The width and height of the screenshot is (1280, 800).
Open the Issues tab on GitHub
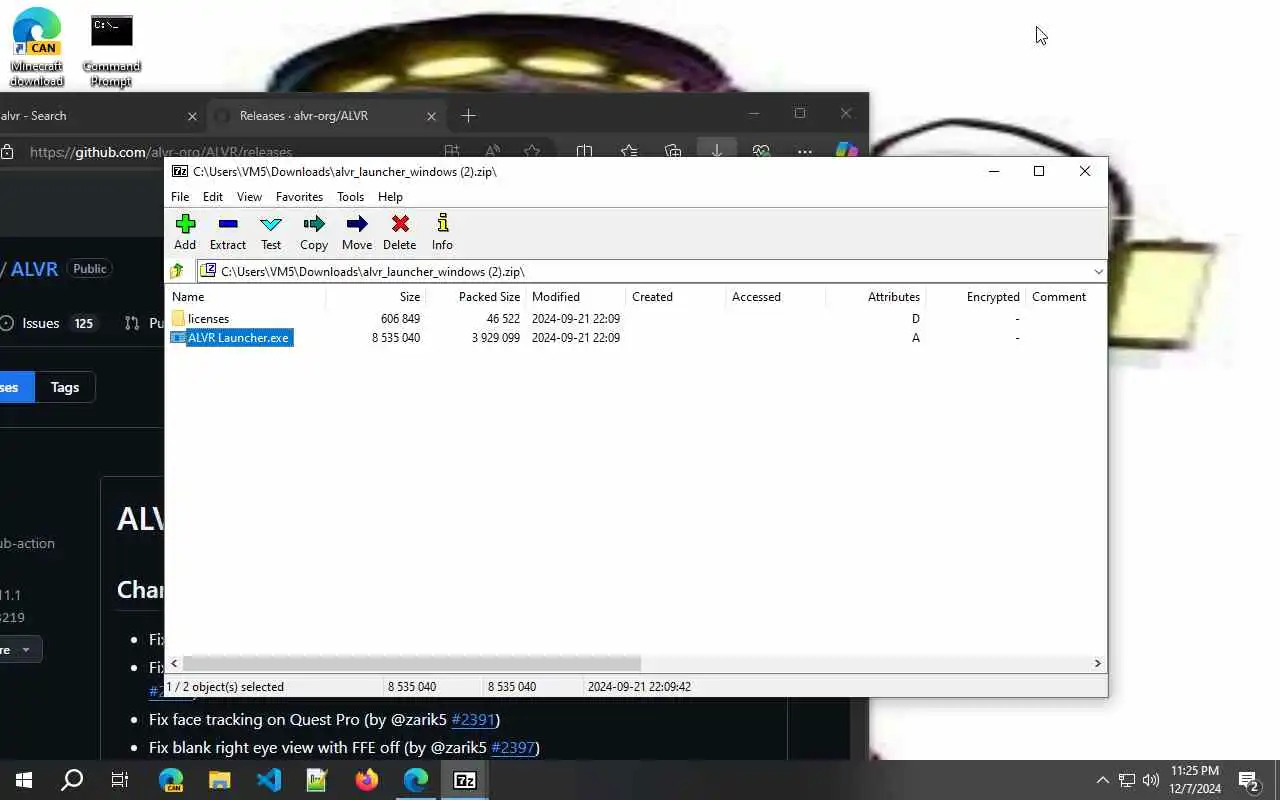click(48, 323)
